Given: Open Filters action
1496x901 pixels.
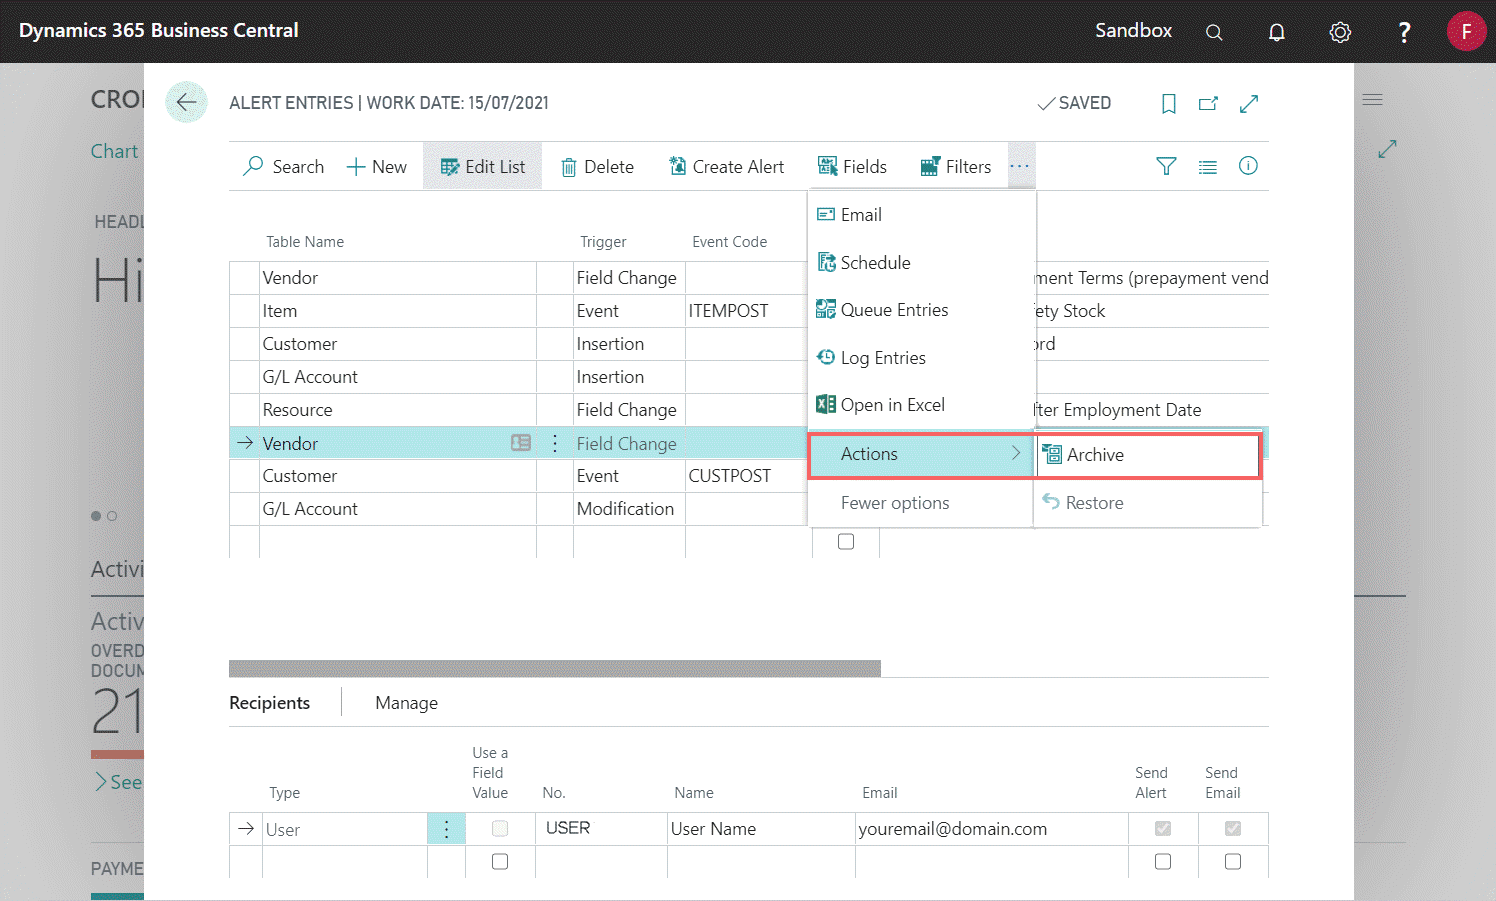Looking at the screenshot, I should (956, 167).
